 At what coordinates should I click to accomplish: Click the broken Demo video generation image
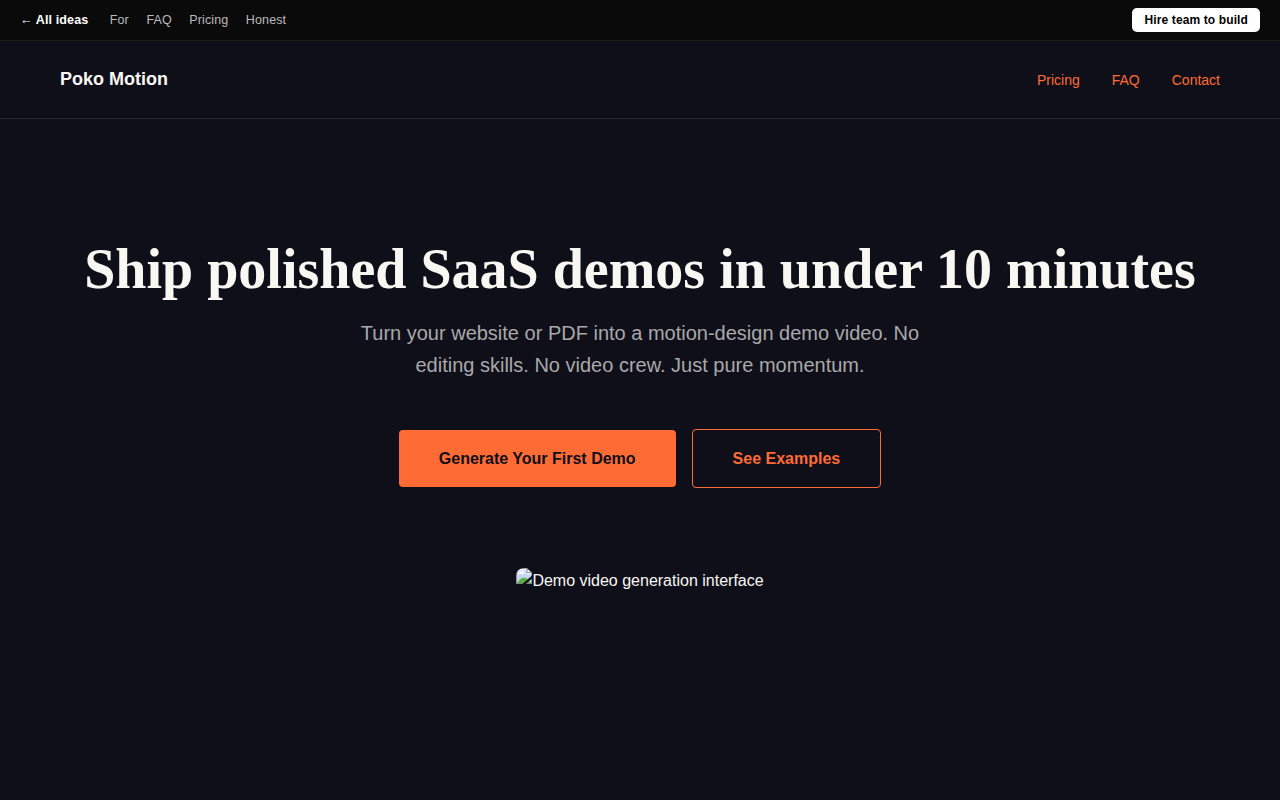tap(640, 580)
